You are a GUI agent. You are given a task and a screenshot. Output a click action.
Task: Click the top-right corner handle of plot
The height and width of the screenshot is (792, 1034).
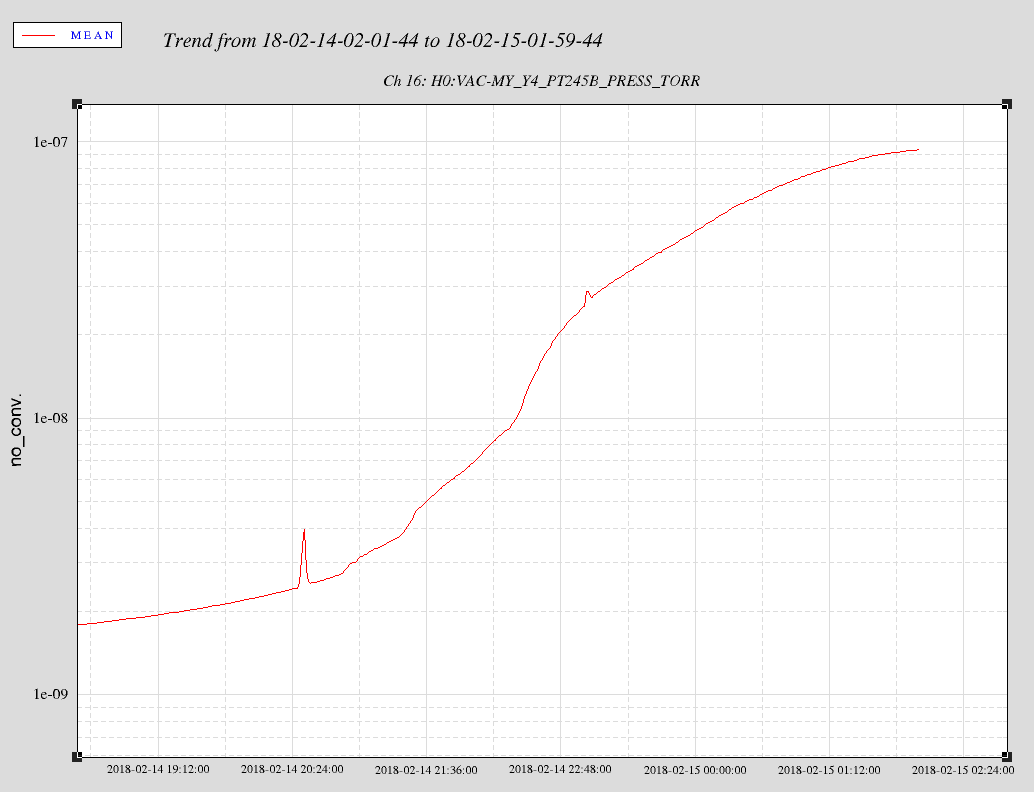click(x=1008, y=104)
